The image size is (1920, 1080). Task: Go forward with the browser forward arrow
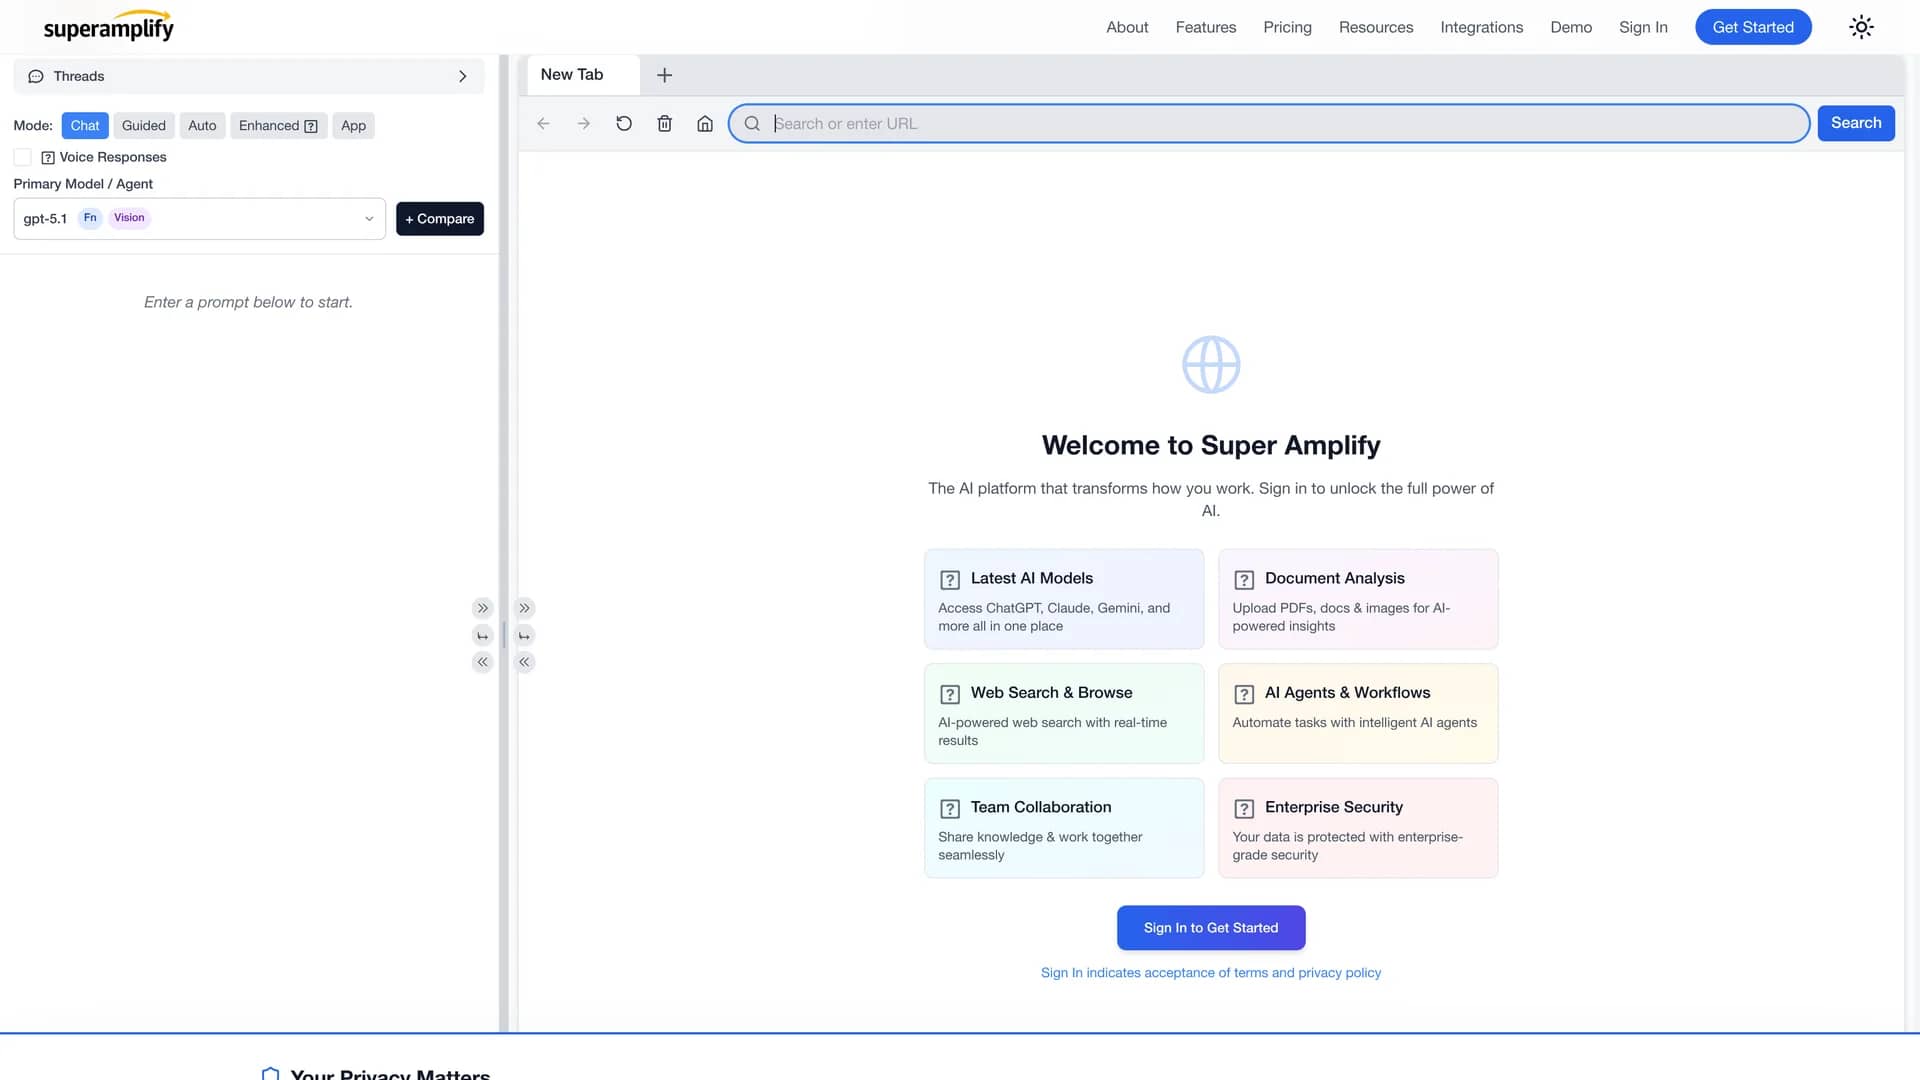(584, 123)
